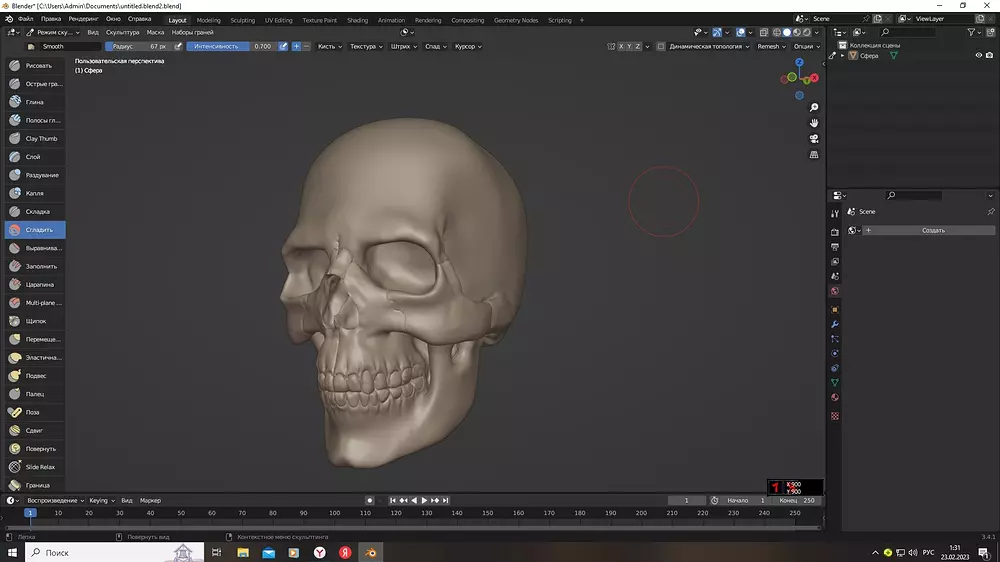Open the Remesh dropdown
Viewport: 1000px width, 562px height.
[771, 46]
